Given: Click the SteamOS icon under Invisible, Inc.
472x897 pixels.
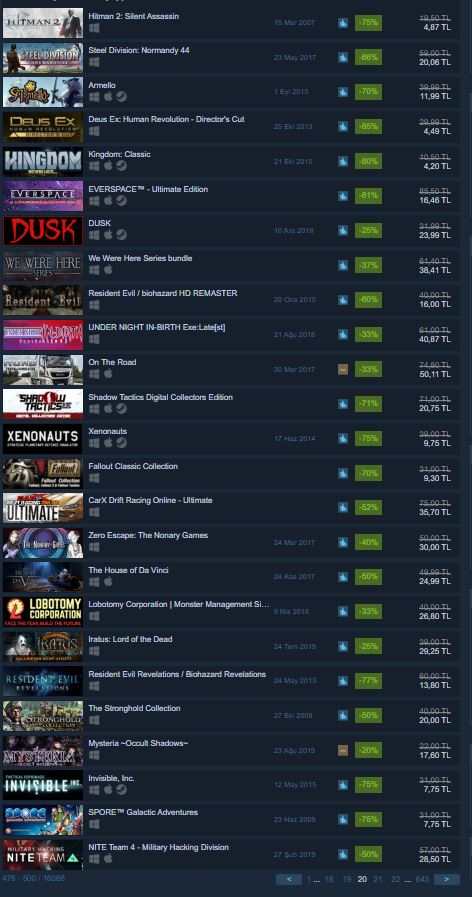Looking at the screenshot, I should coord(121,789).
